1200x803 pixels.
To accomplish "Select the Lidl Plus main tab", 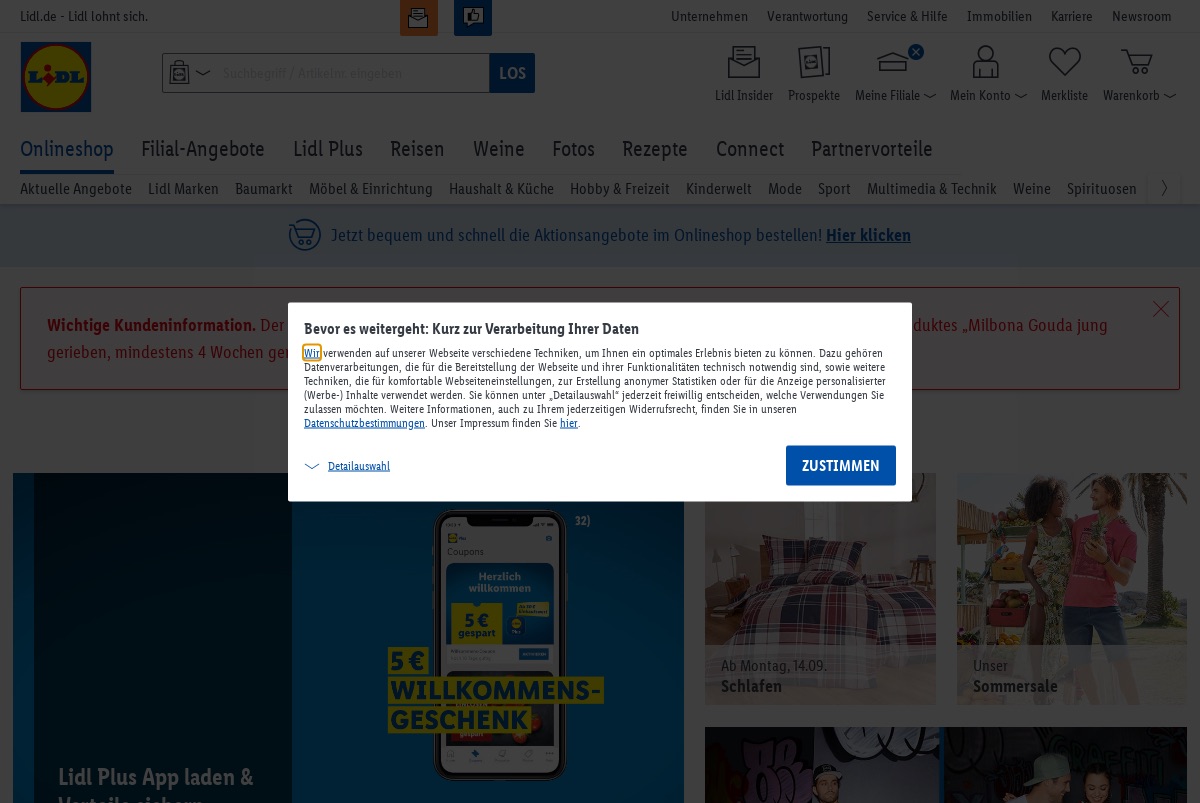I will click(x=328, y=149).
